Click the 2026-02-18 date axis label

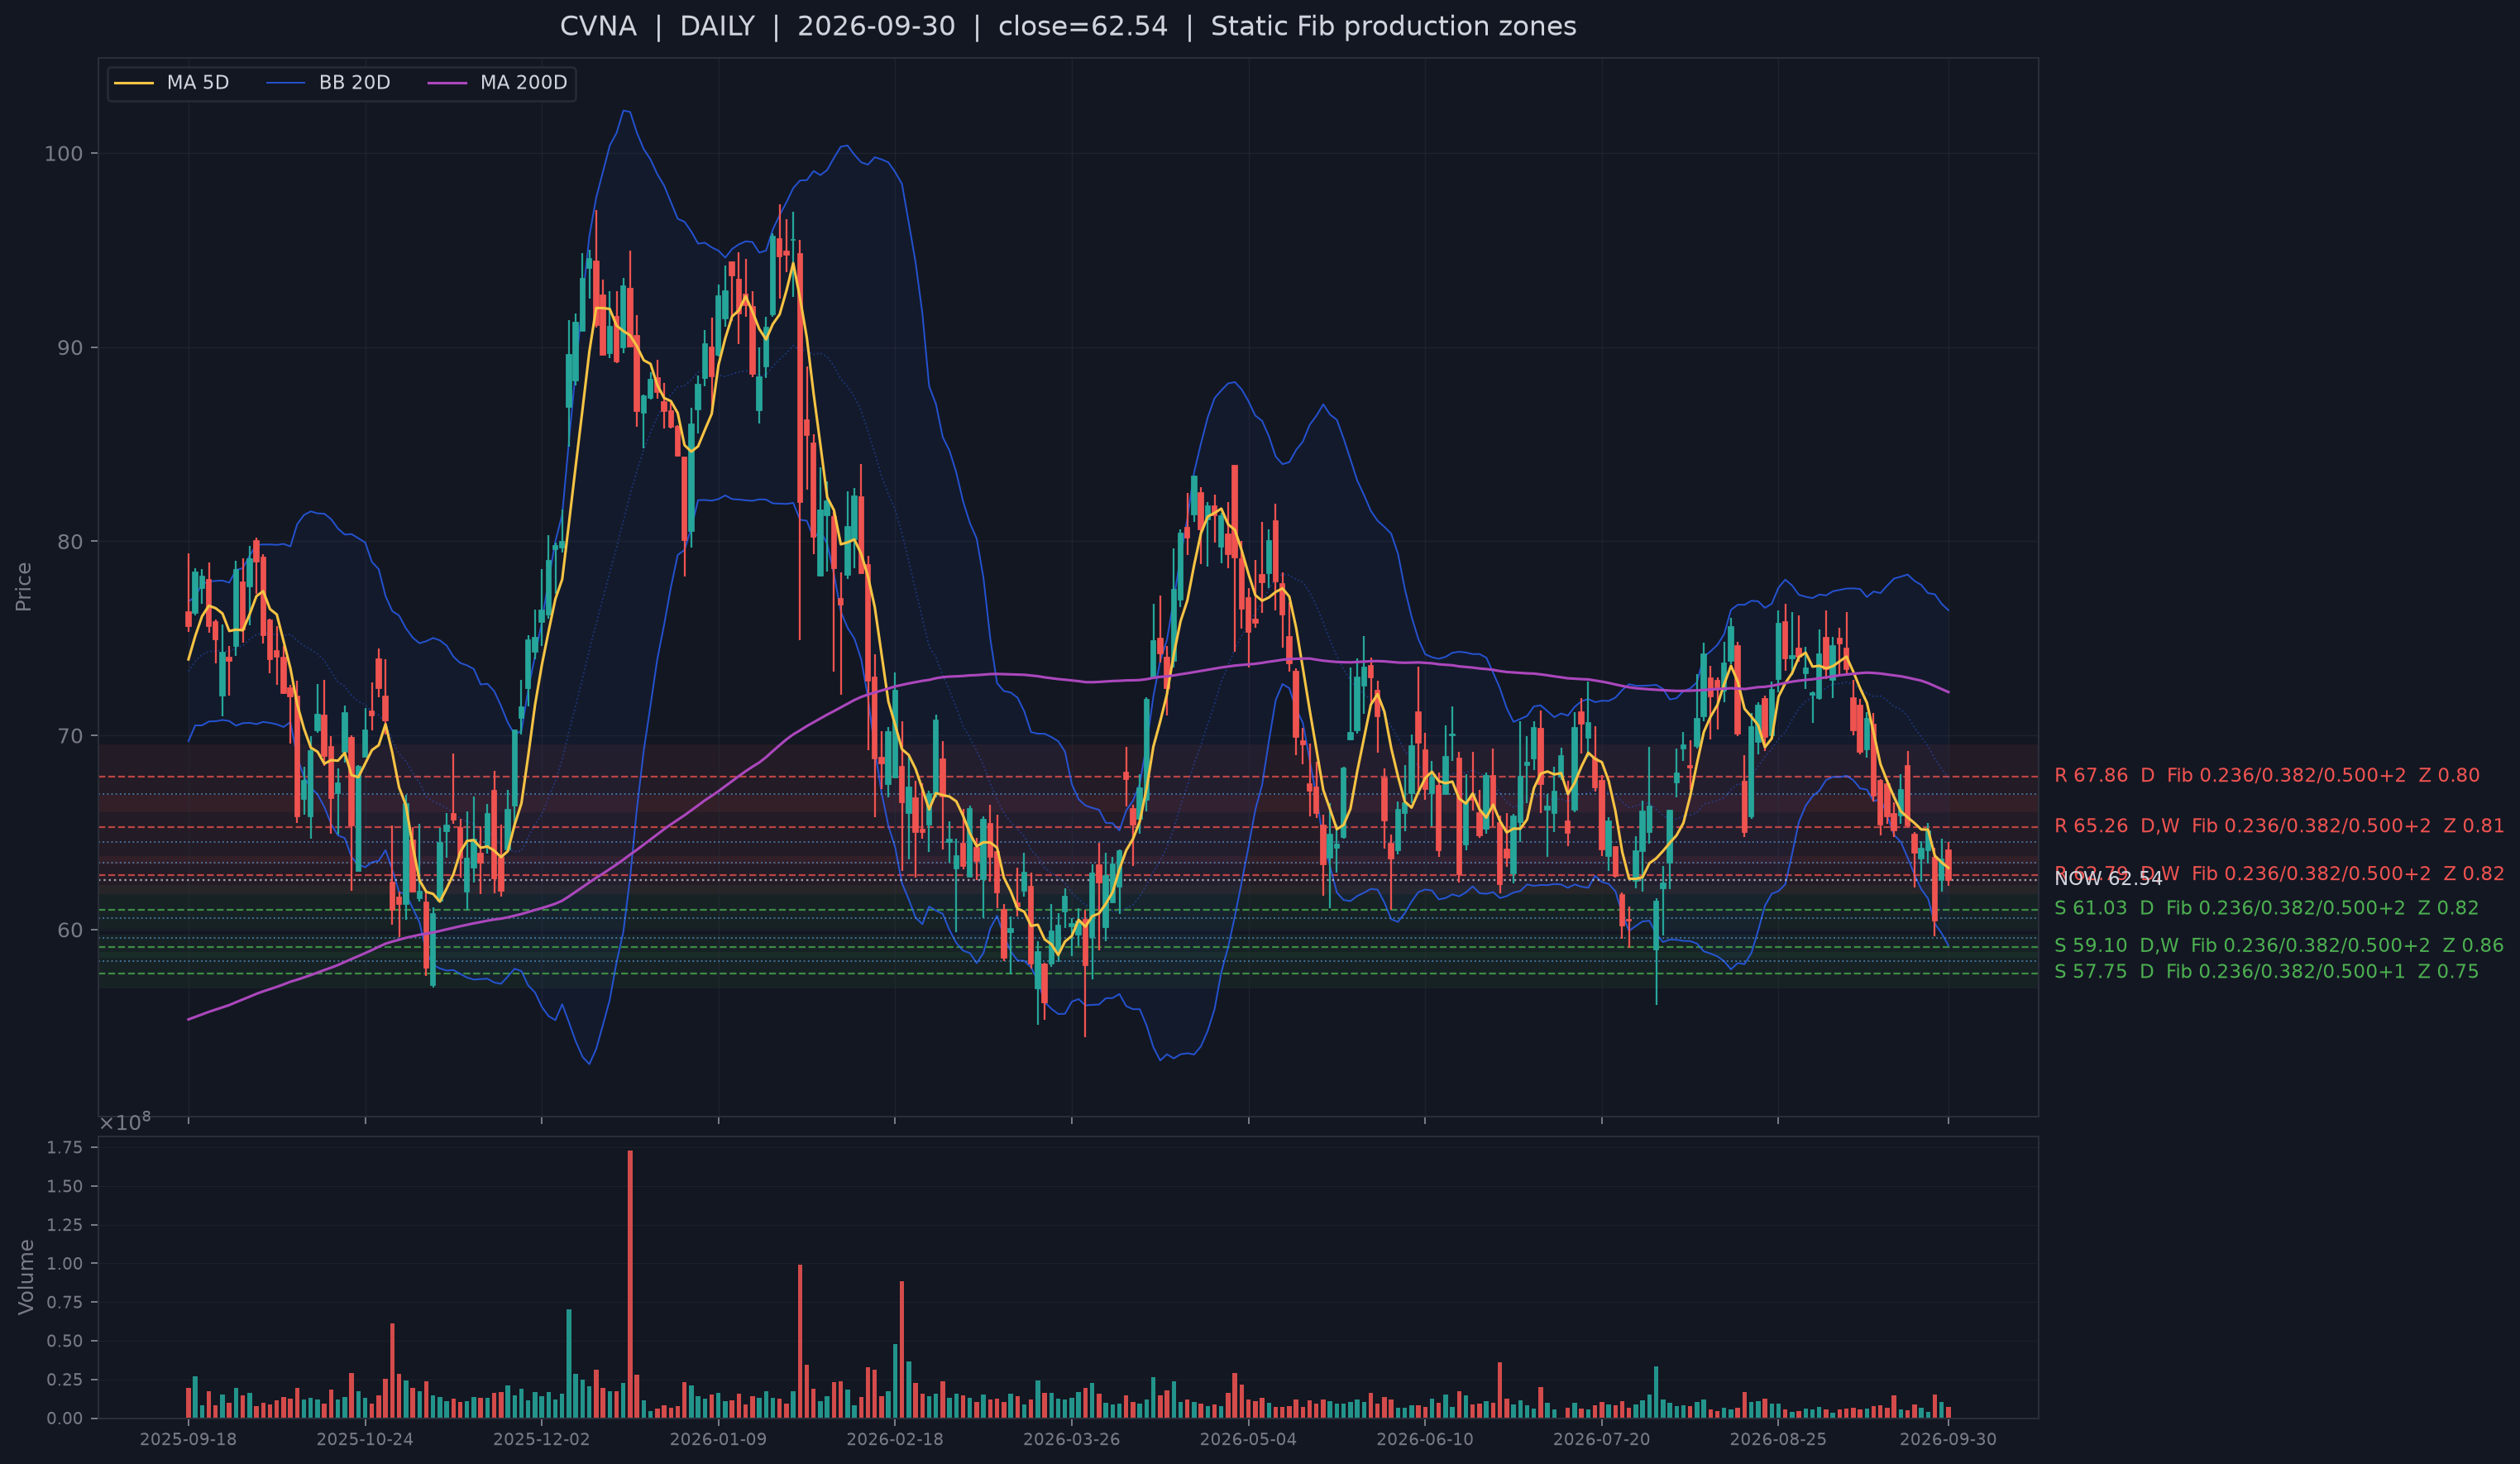[x=895, y=1439]
